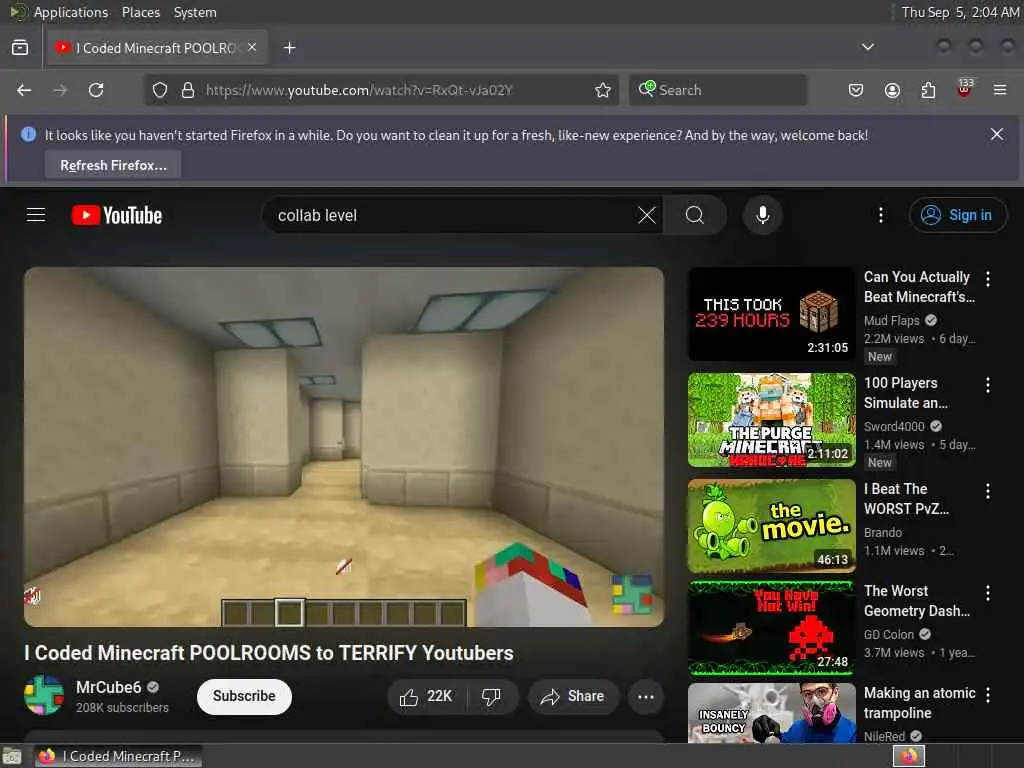1024x768 pixels.
Task: Open THE PURGE MINECRAFT thumbnail
Action: (771, 420)
